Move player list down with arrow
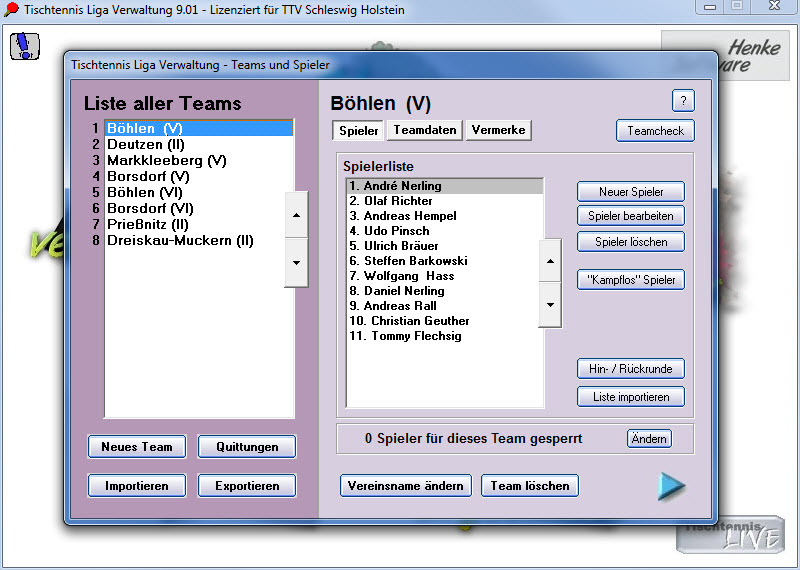 [x=550, y=304]
